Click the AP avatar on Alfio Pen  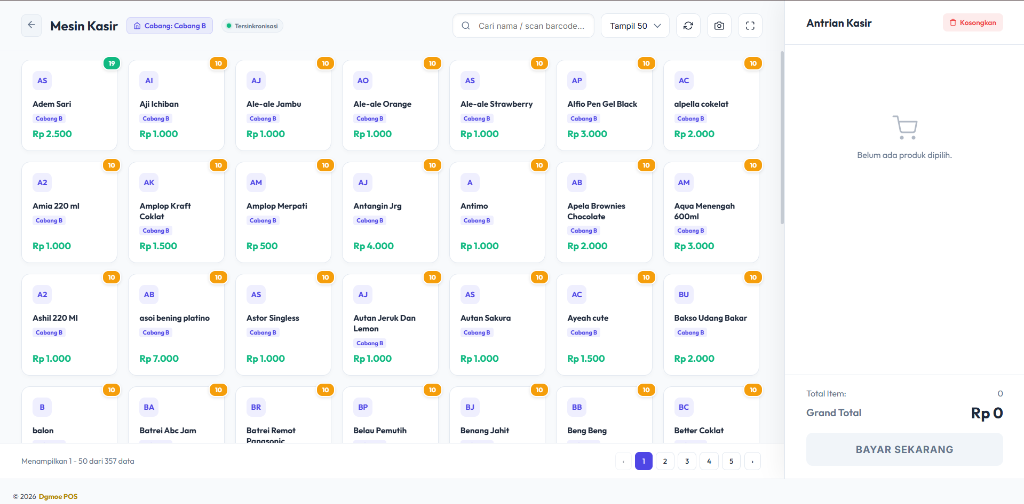577,81
